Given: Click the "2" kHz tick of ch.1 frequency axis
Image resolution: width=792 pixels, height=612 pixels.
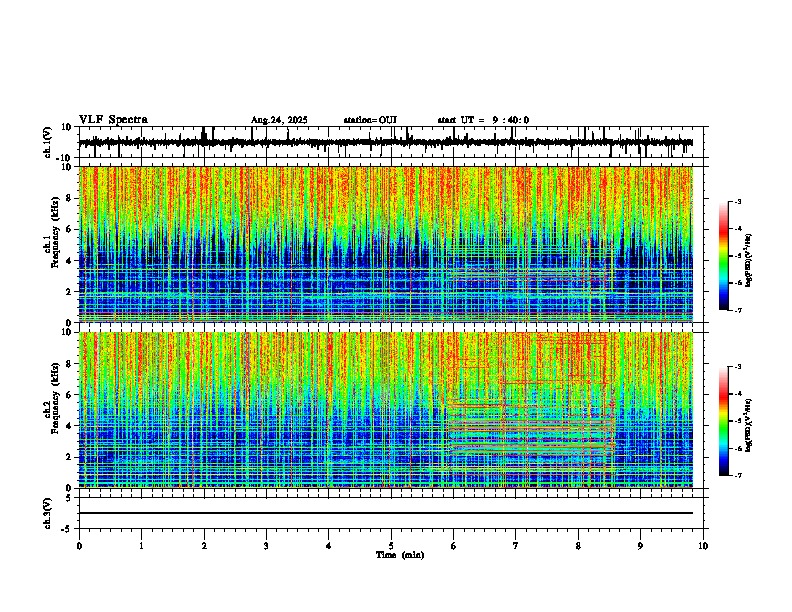Looking at the screenshot, I should pos(70,292).
